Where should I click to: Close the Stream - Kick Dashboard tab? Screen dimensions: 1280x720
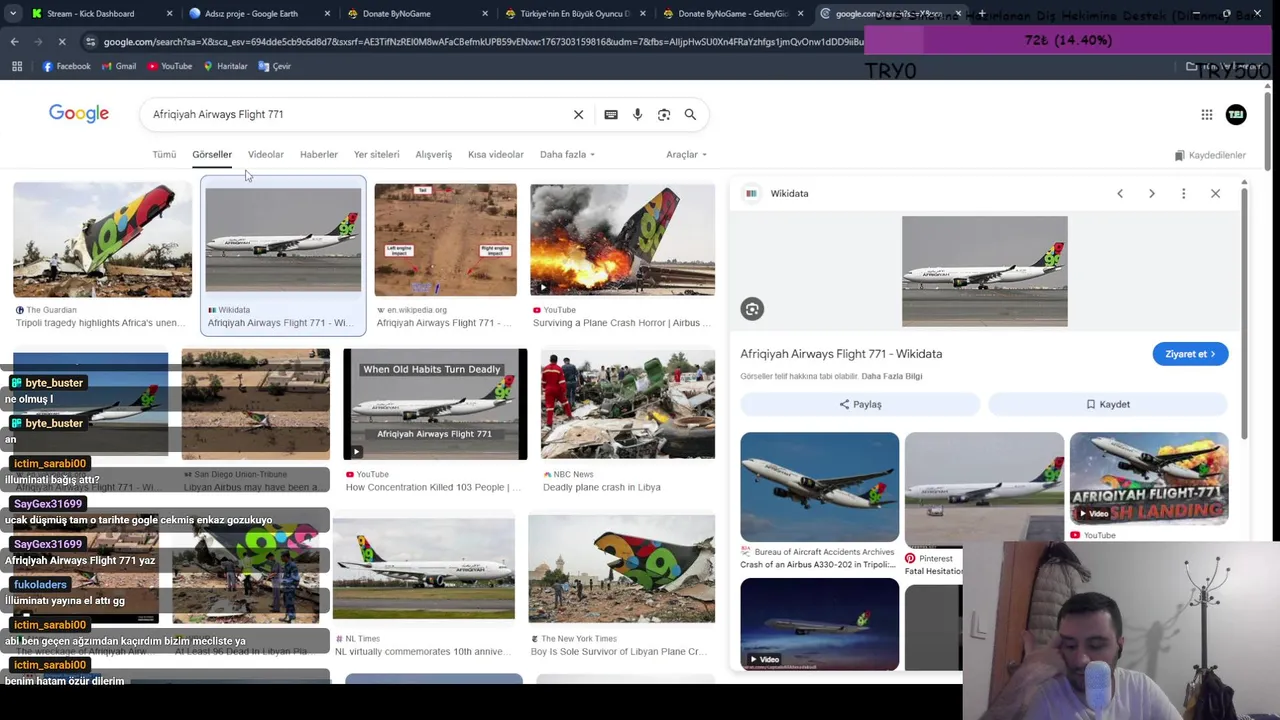click(x=169, y=14)
